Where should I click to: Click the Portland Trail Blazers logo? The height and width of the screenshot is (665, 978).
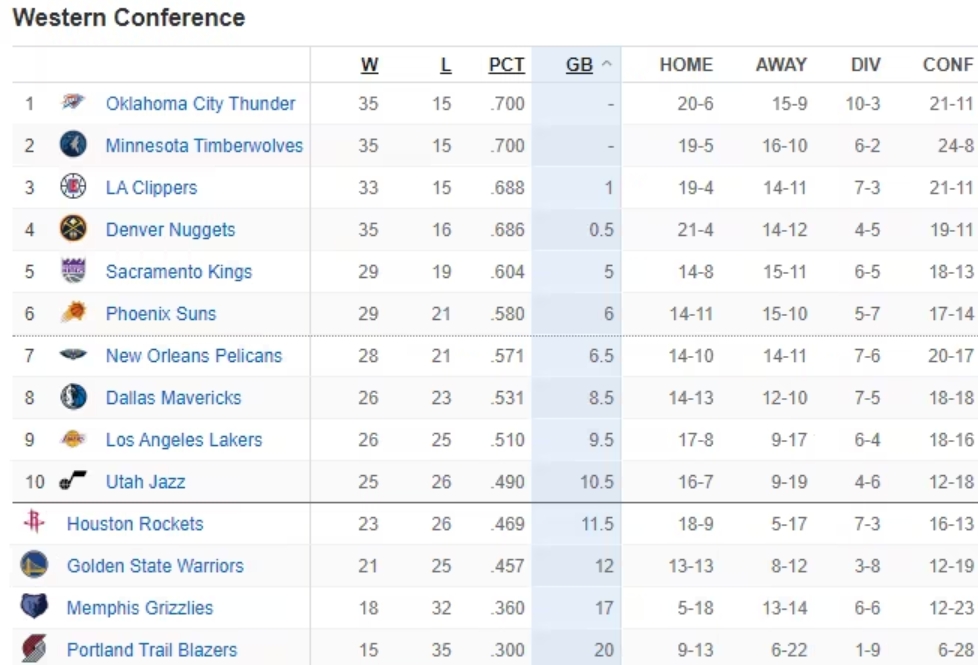pos(34,649)
